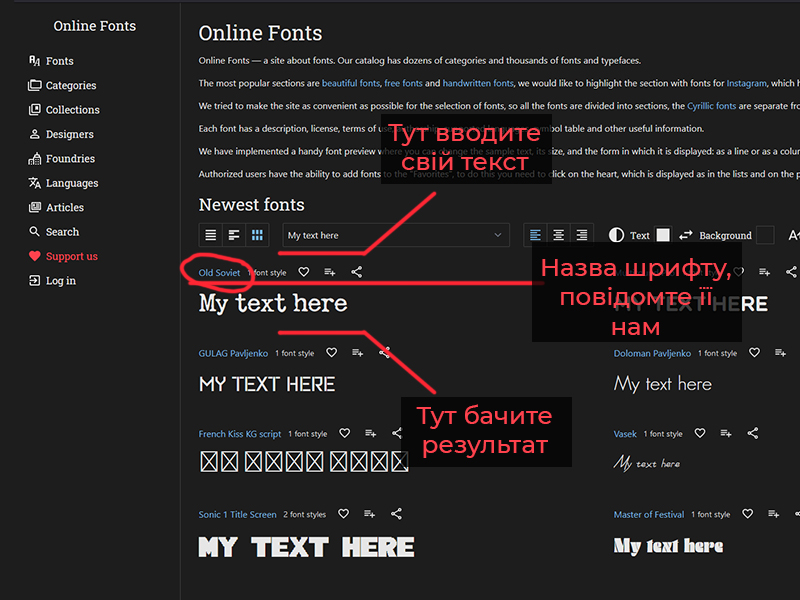The height and width of the screenshot is (600, 800).
Task: Open the handwritten fonts link
Action: pos(478,83)
